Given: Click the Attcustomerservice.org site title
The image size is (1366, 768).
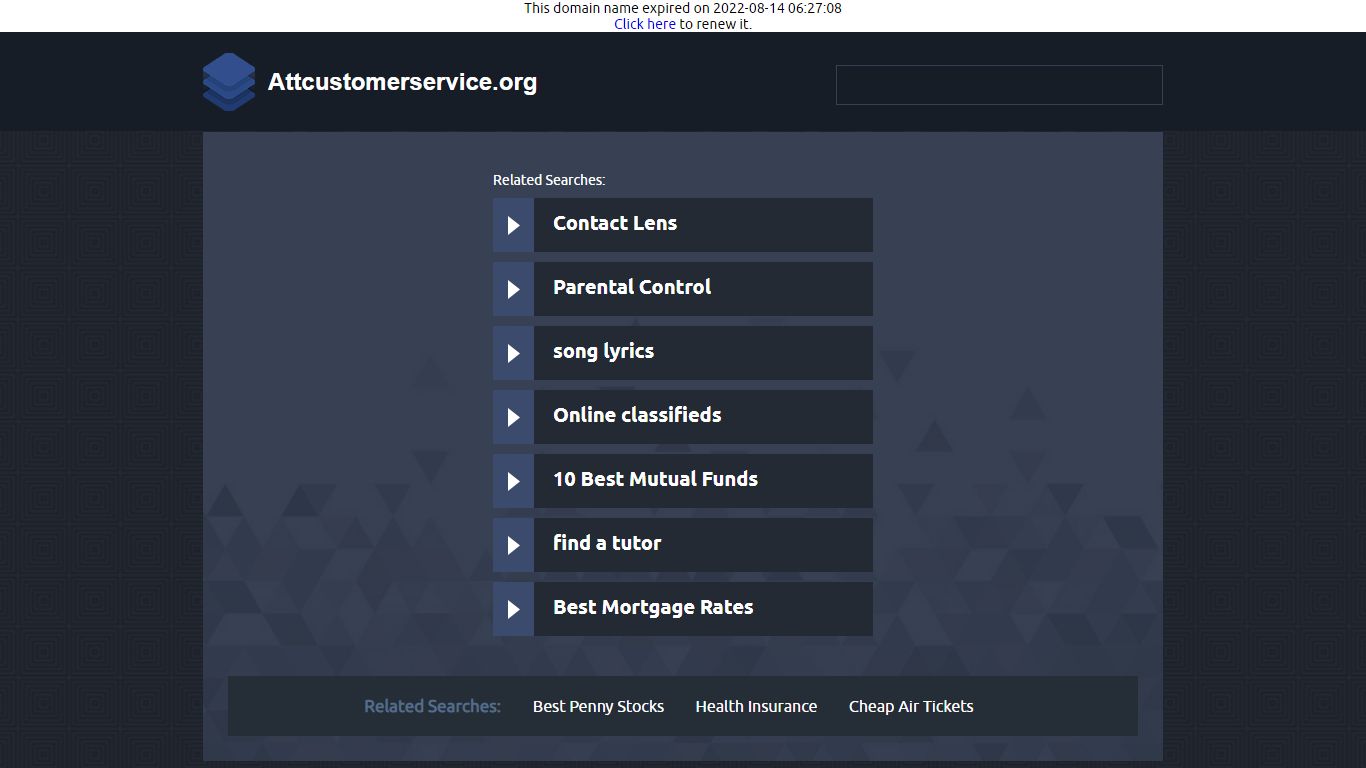Looking at the screenshot, I should (x=402, y=82).
